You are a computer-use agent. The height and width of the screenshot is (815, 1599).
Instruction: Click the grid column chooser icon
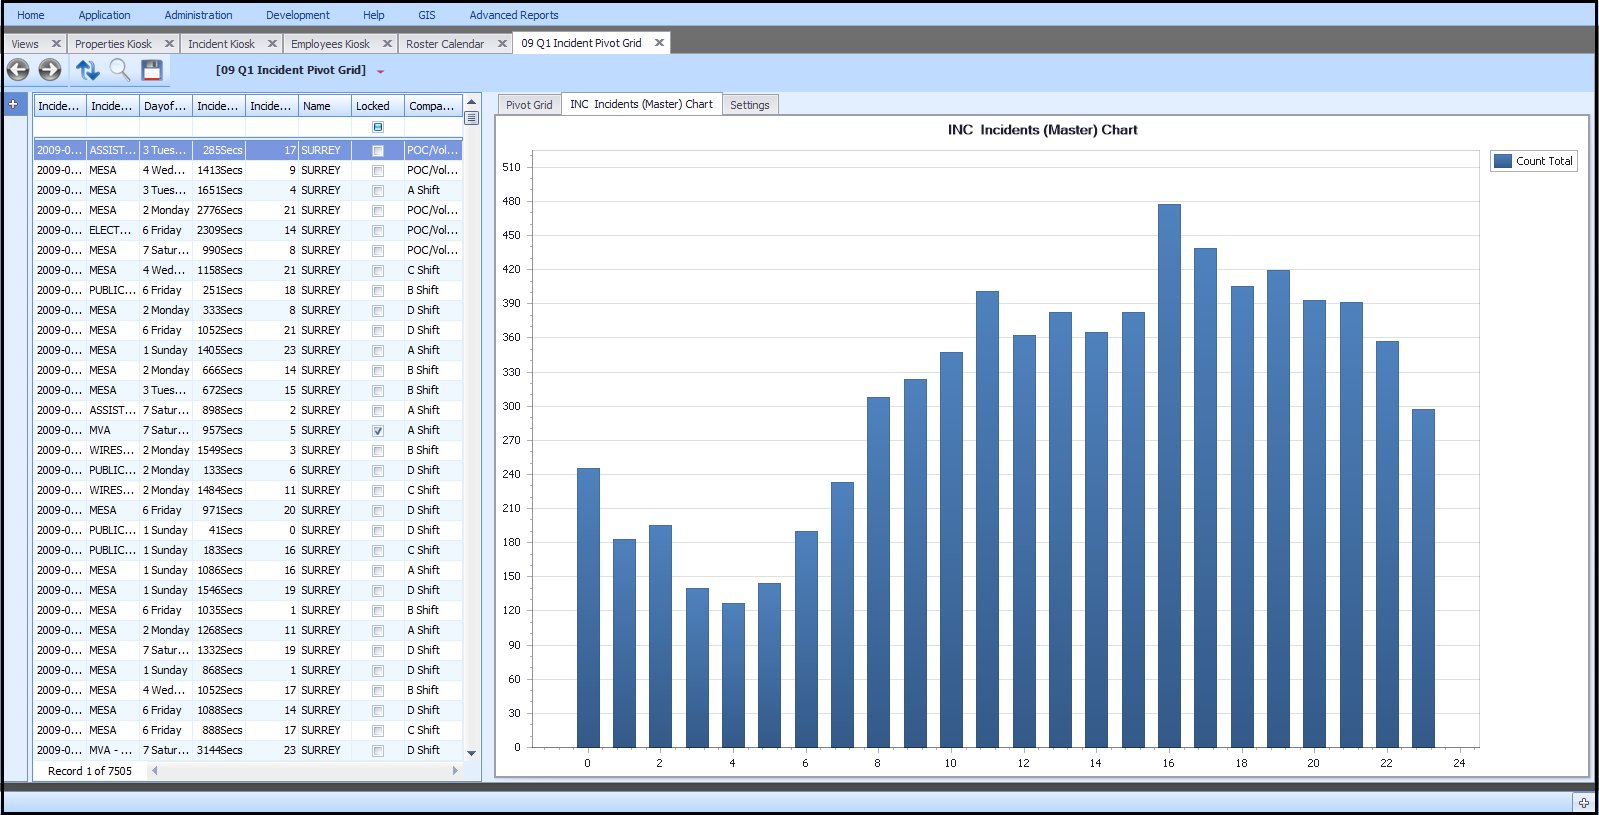472,118
